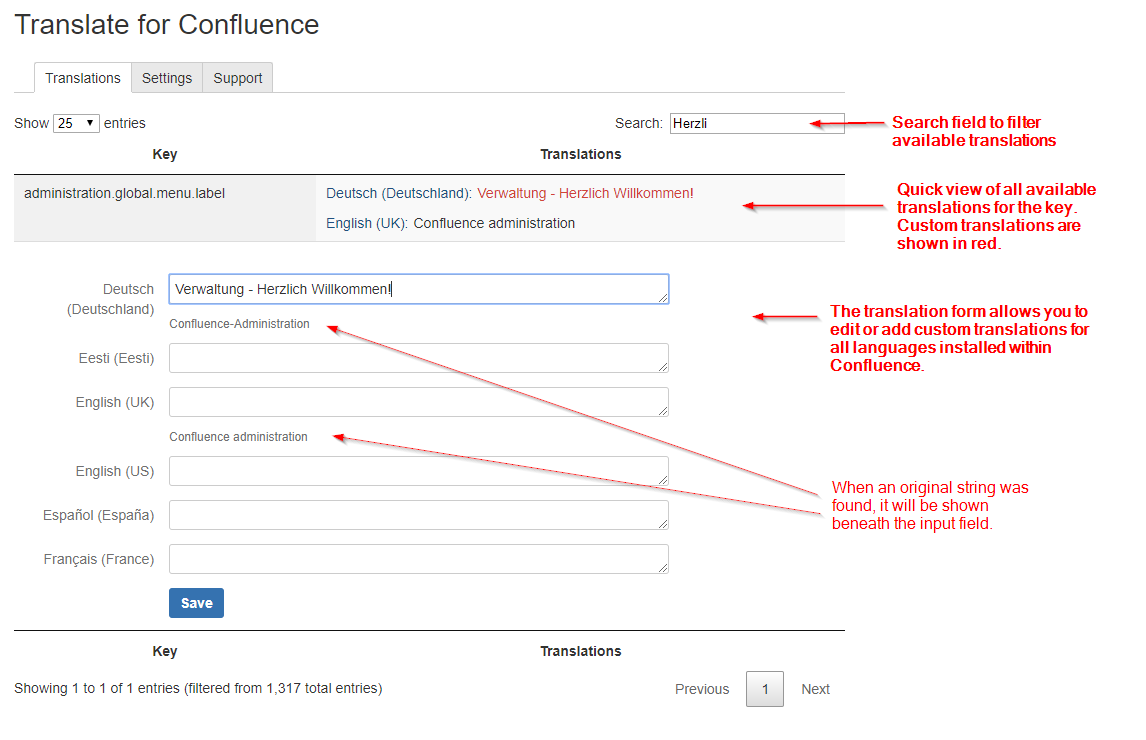Select the English (UK) translation input
Image resolution: width=1146 pixels, height=740 pixels.
tap(418, 402)
